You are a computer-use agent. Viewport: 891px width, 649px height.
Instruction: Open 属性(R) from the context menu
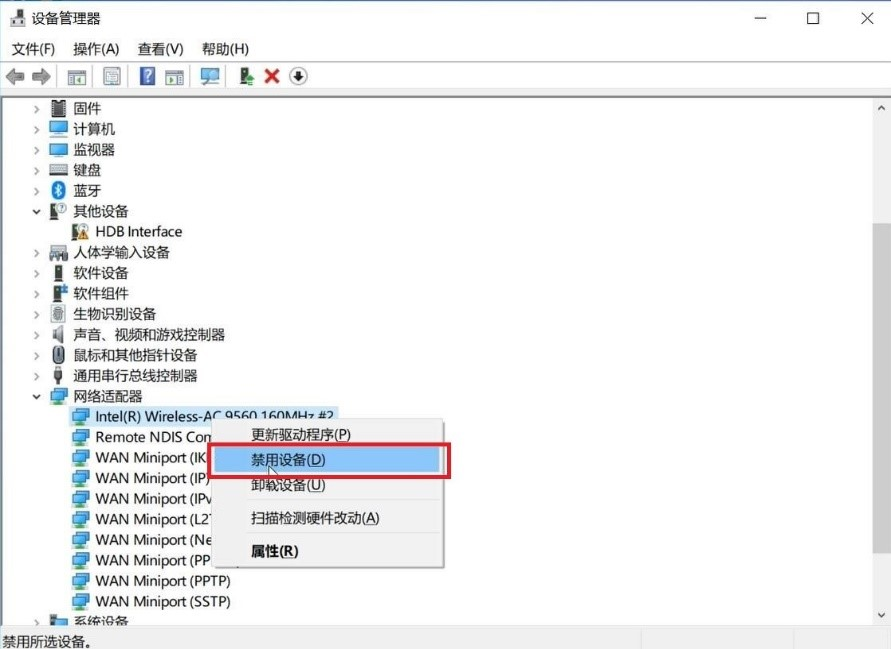(274, 551)
